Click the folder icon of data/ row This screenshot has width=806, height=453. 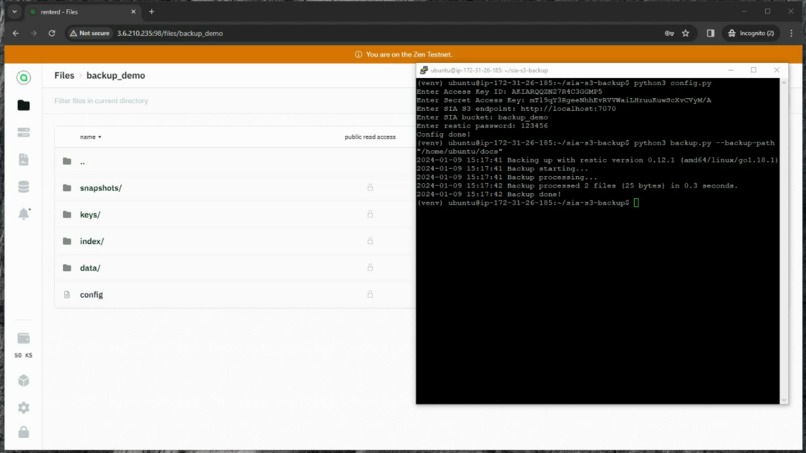pos(67,268)
